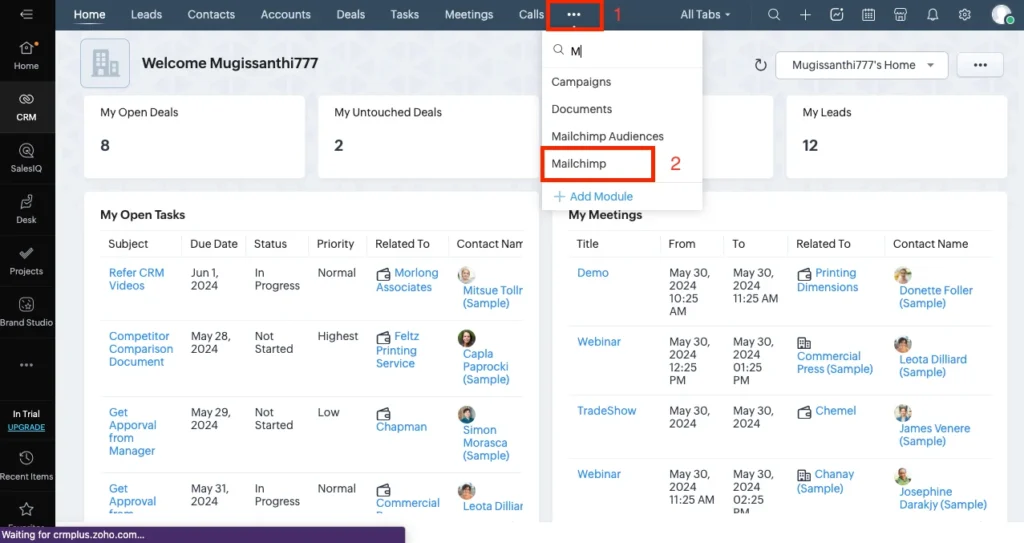Viewport: 1024px width, 543px height.
Task: Click the search magnifier in the top bar
Action: 774,14
